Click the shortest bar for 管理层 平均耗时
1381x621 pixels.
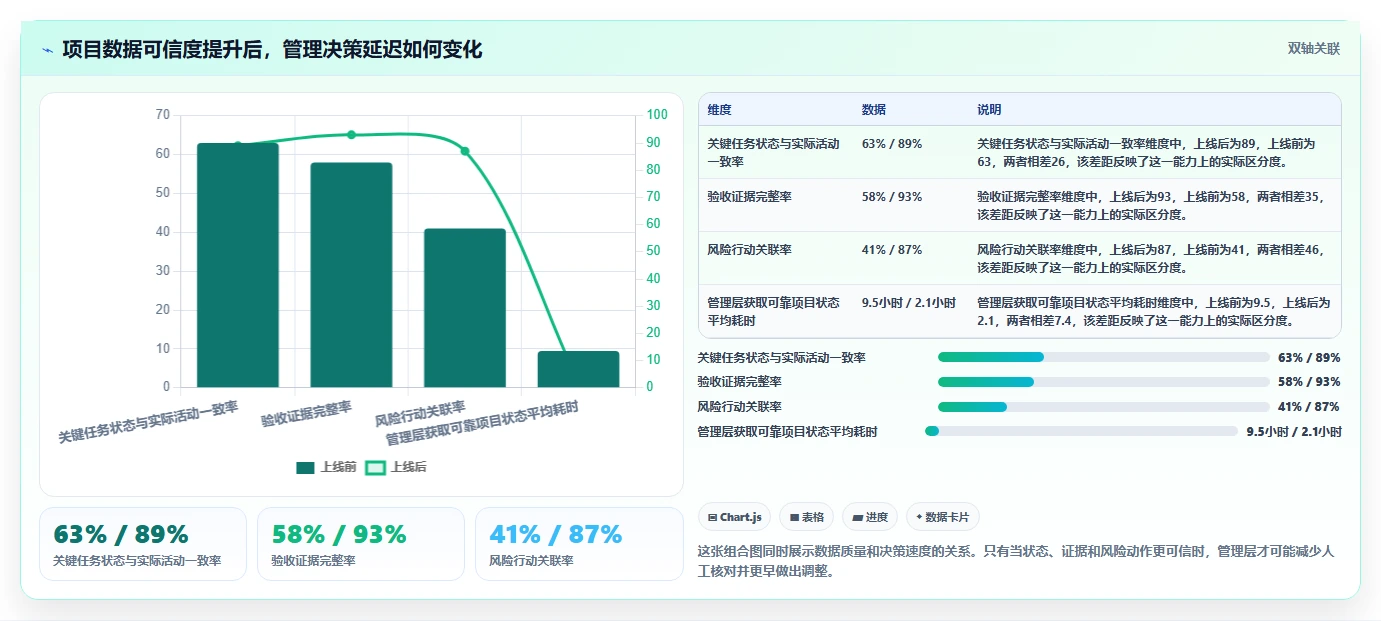coord(578,369)
